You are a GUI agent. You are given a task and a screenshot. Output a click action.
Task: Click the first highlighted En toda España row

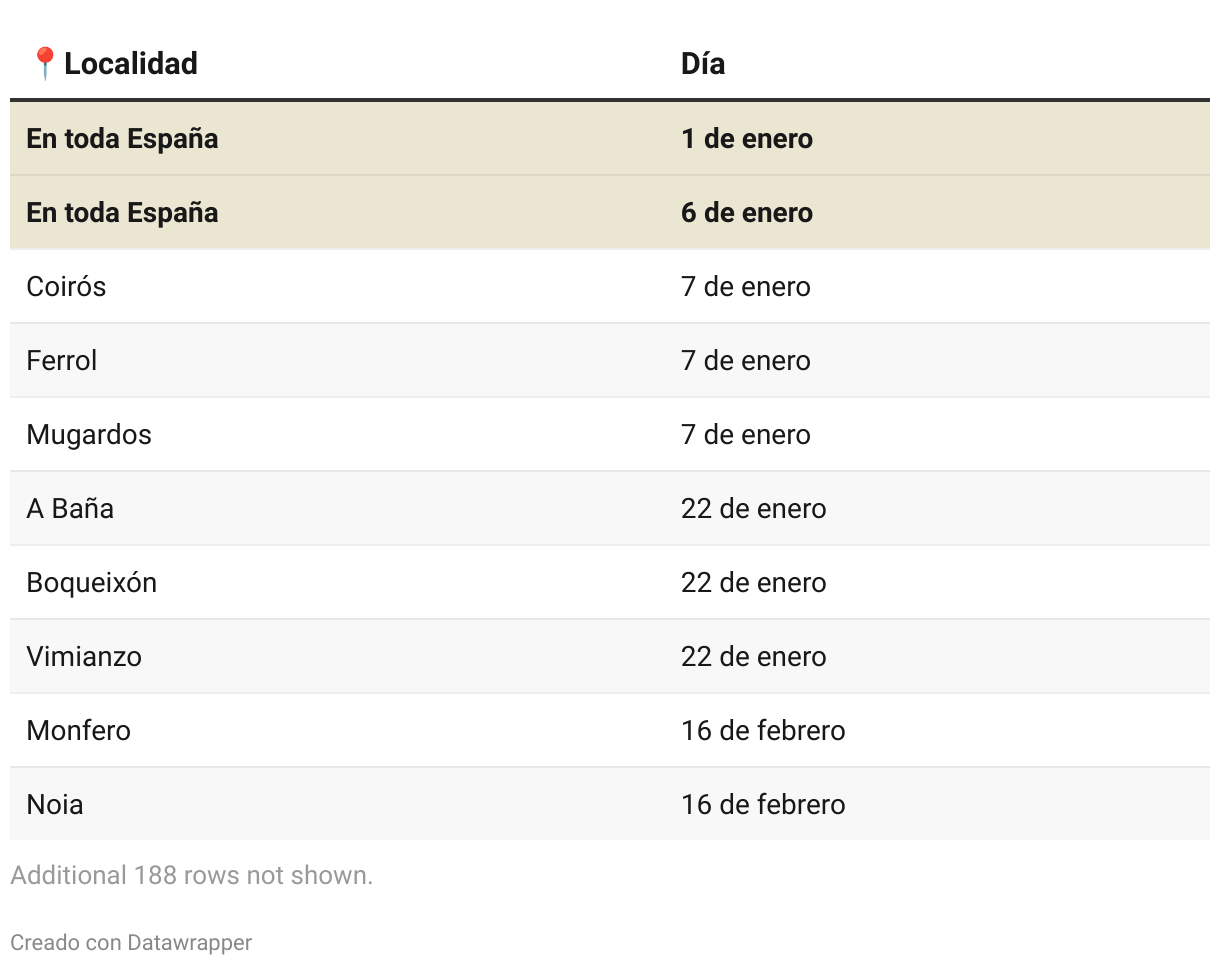610,139
